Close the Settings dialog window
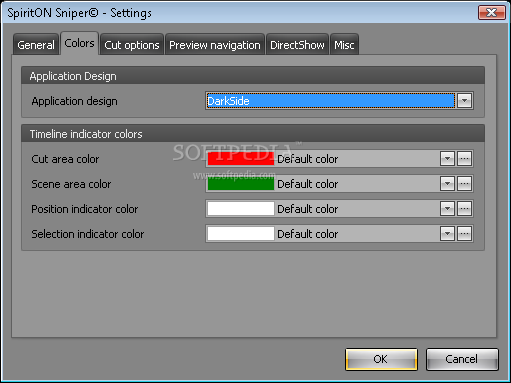Viewport: 511px width, 383px height. [x=492, y=13]
